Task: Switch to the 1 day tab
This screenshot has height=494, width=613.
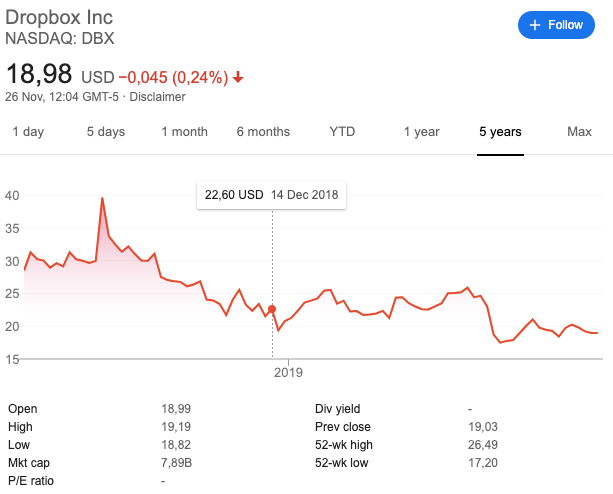Action: point(28,132)
